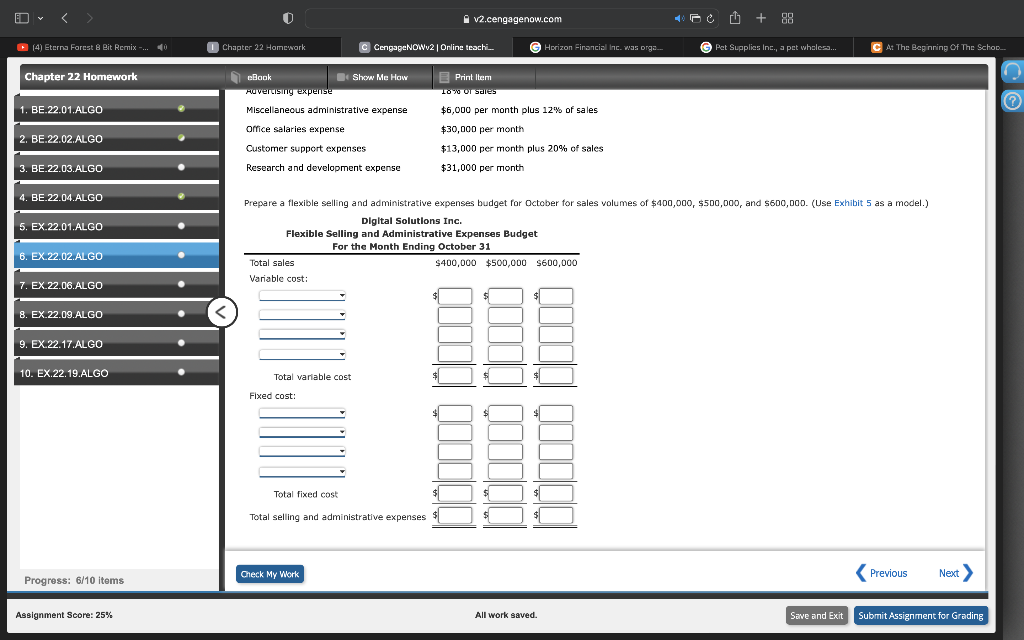This screenshot has width=1024, height=640.
Task: Click first variable cost field under $400,000
Action: pyautogui.click(x=455, y=296)
